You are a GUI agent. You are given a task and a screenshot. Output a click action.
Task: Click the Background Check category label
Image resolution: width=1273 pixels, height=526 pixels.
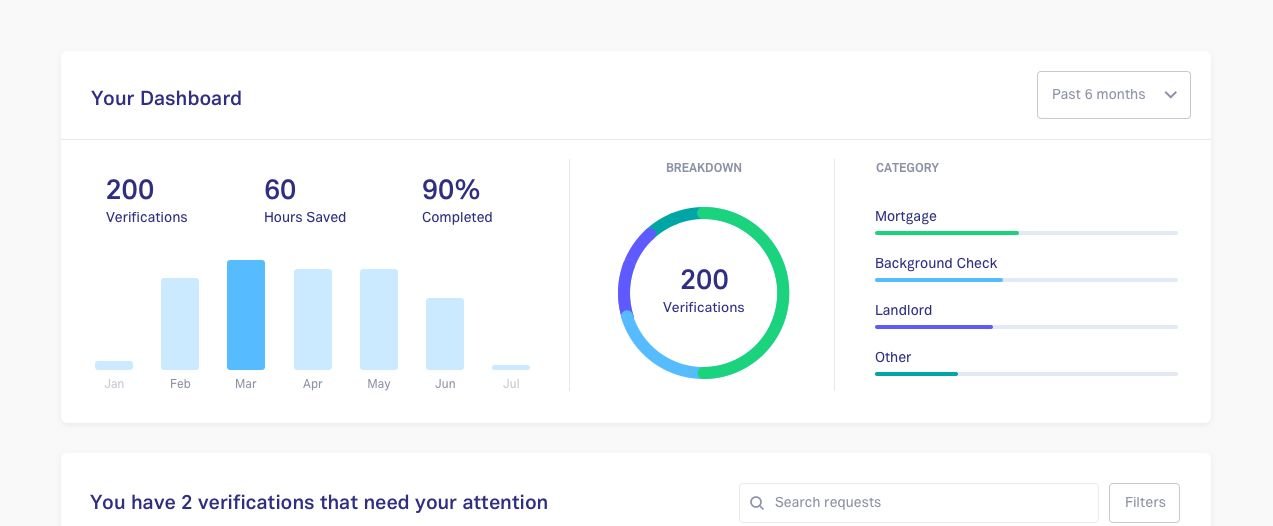coord(936,263)
